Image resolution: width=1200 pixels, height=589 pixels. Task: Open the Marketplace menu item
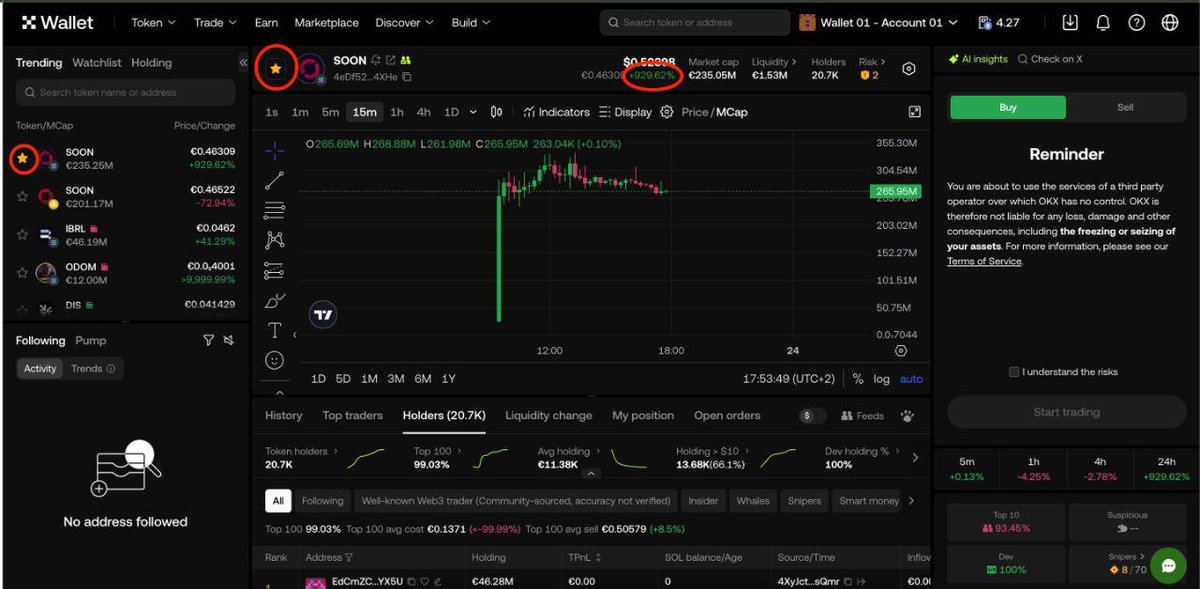327,22
